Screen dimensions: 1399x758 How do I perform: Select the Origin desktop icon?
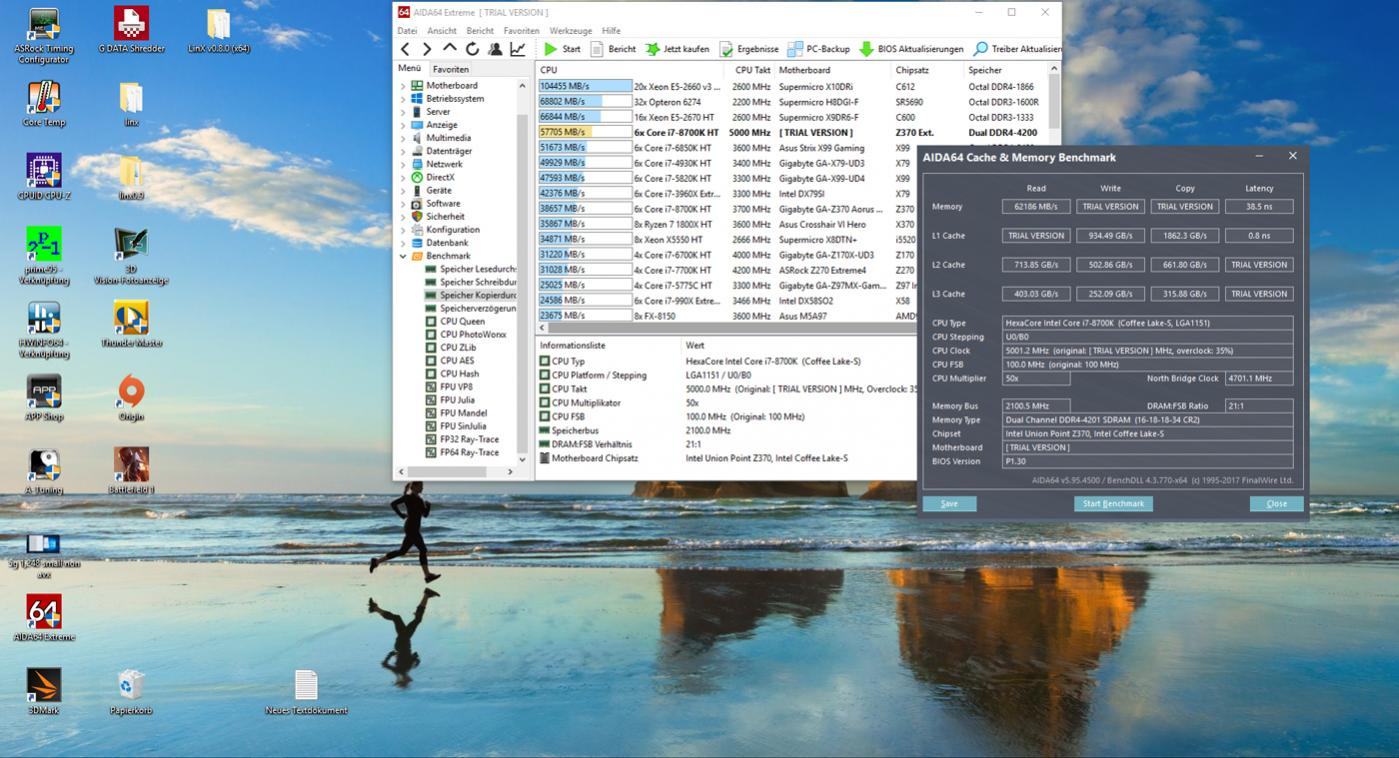coord(131,398)
